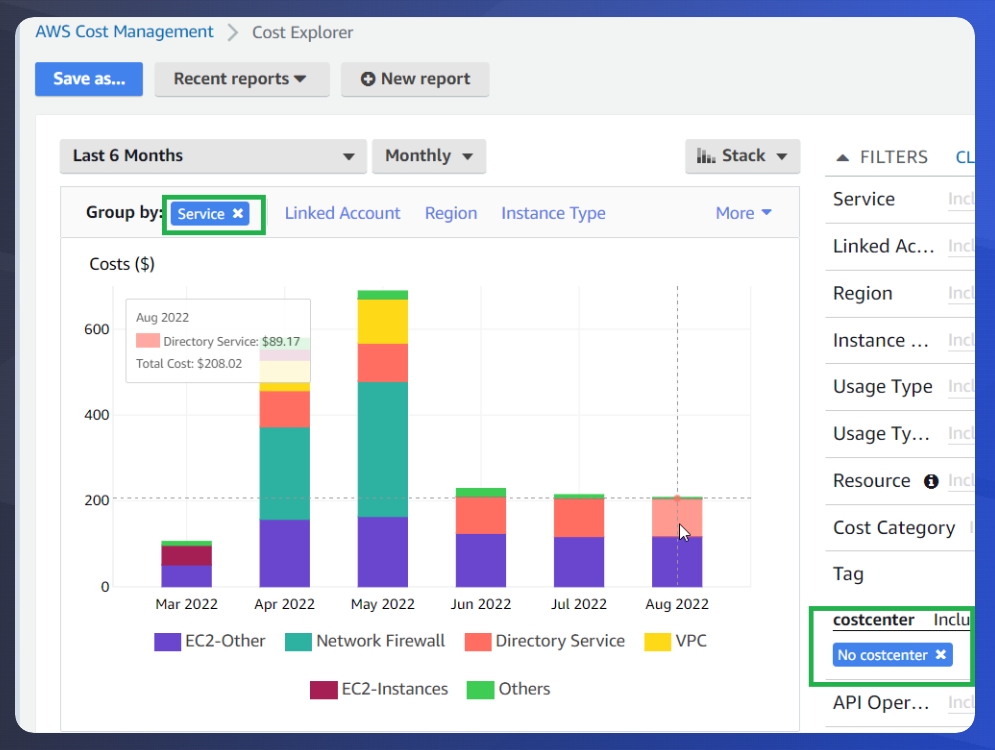Collapse the FILTERS panel arrow
The height and width of the screenshot is (750, 995).
(x=842, y=157)
